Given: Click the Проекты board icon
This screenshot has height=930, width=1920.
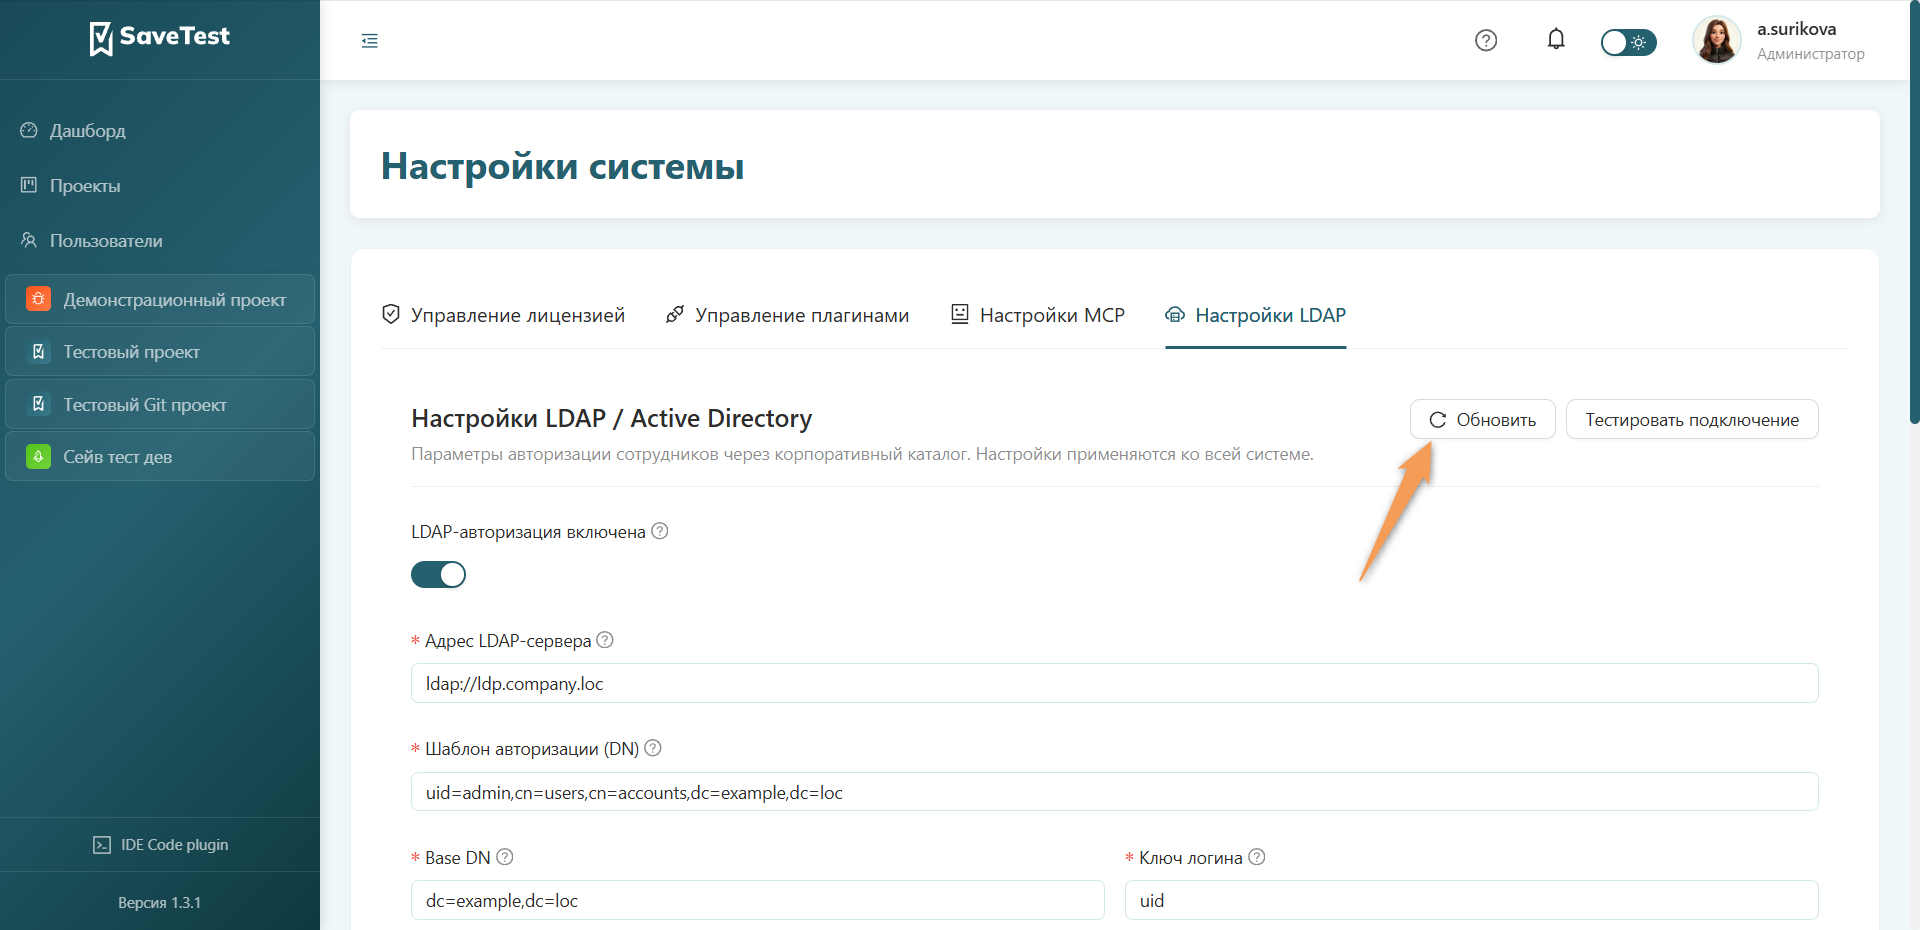Looking at the screenshot, I should (29, 185).
